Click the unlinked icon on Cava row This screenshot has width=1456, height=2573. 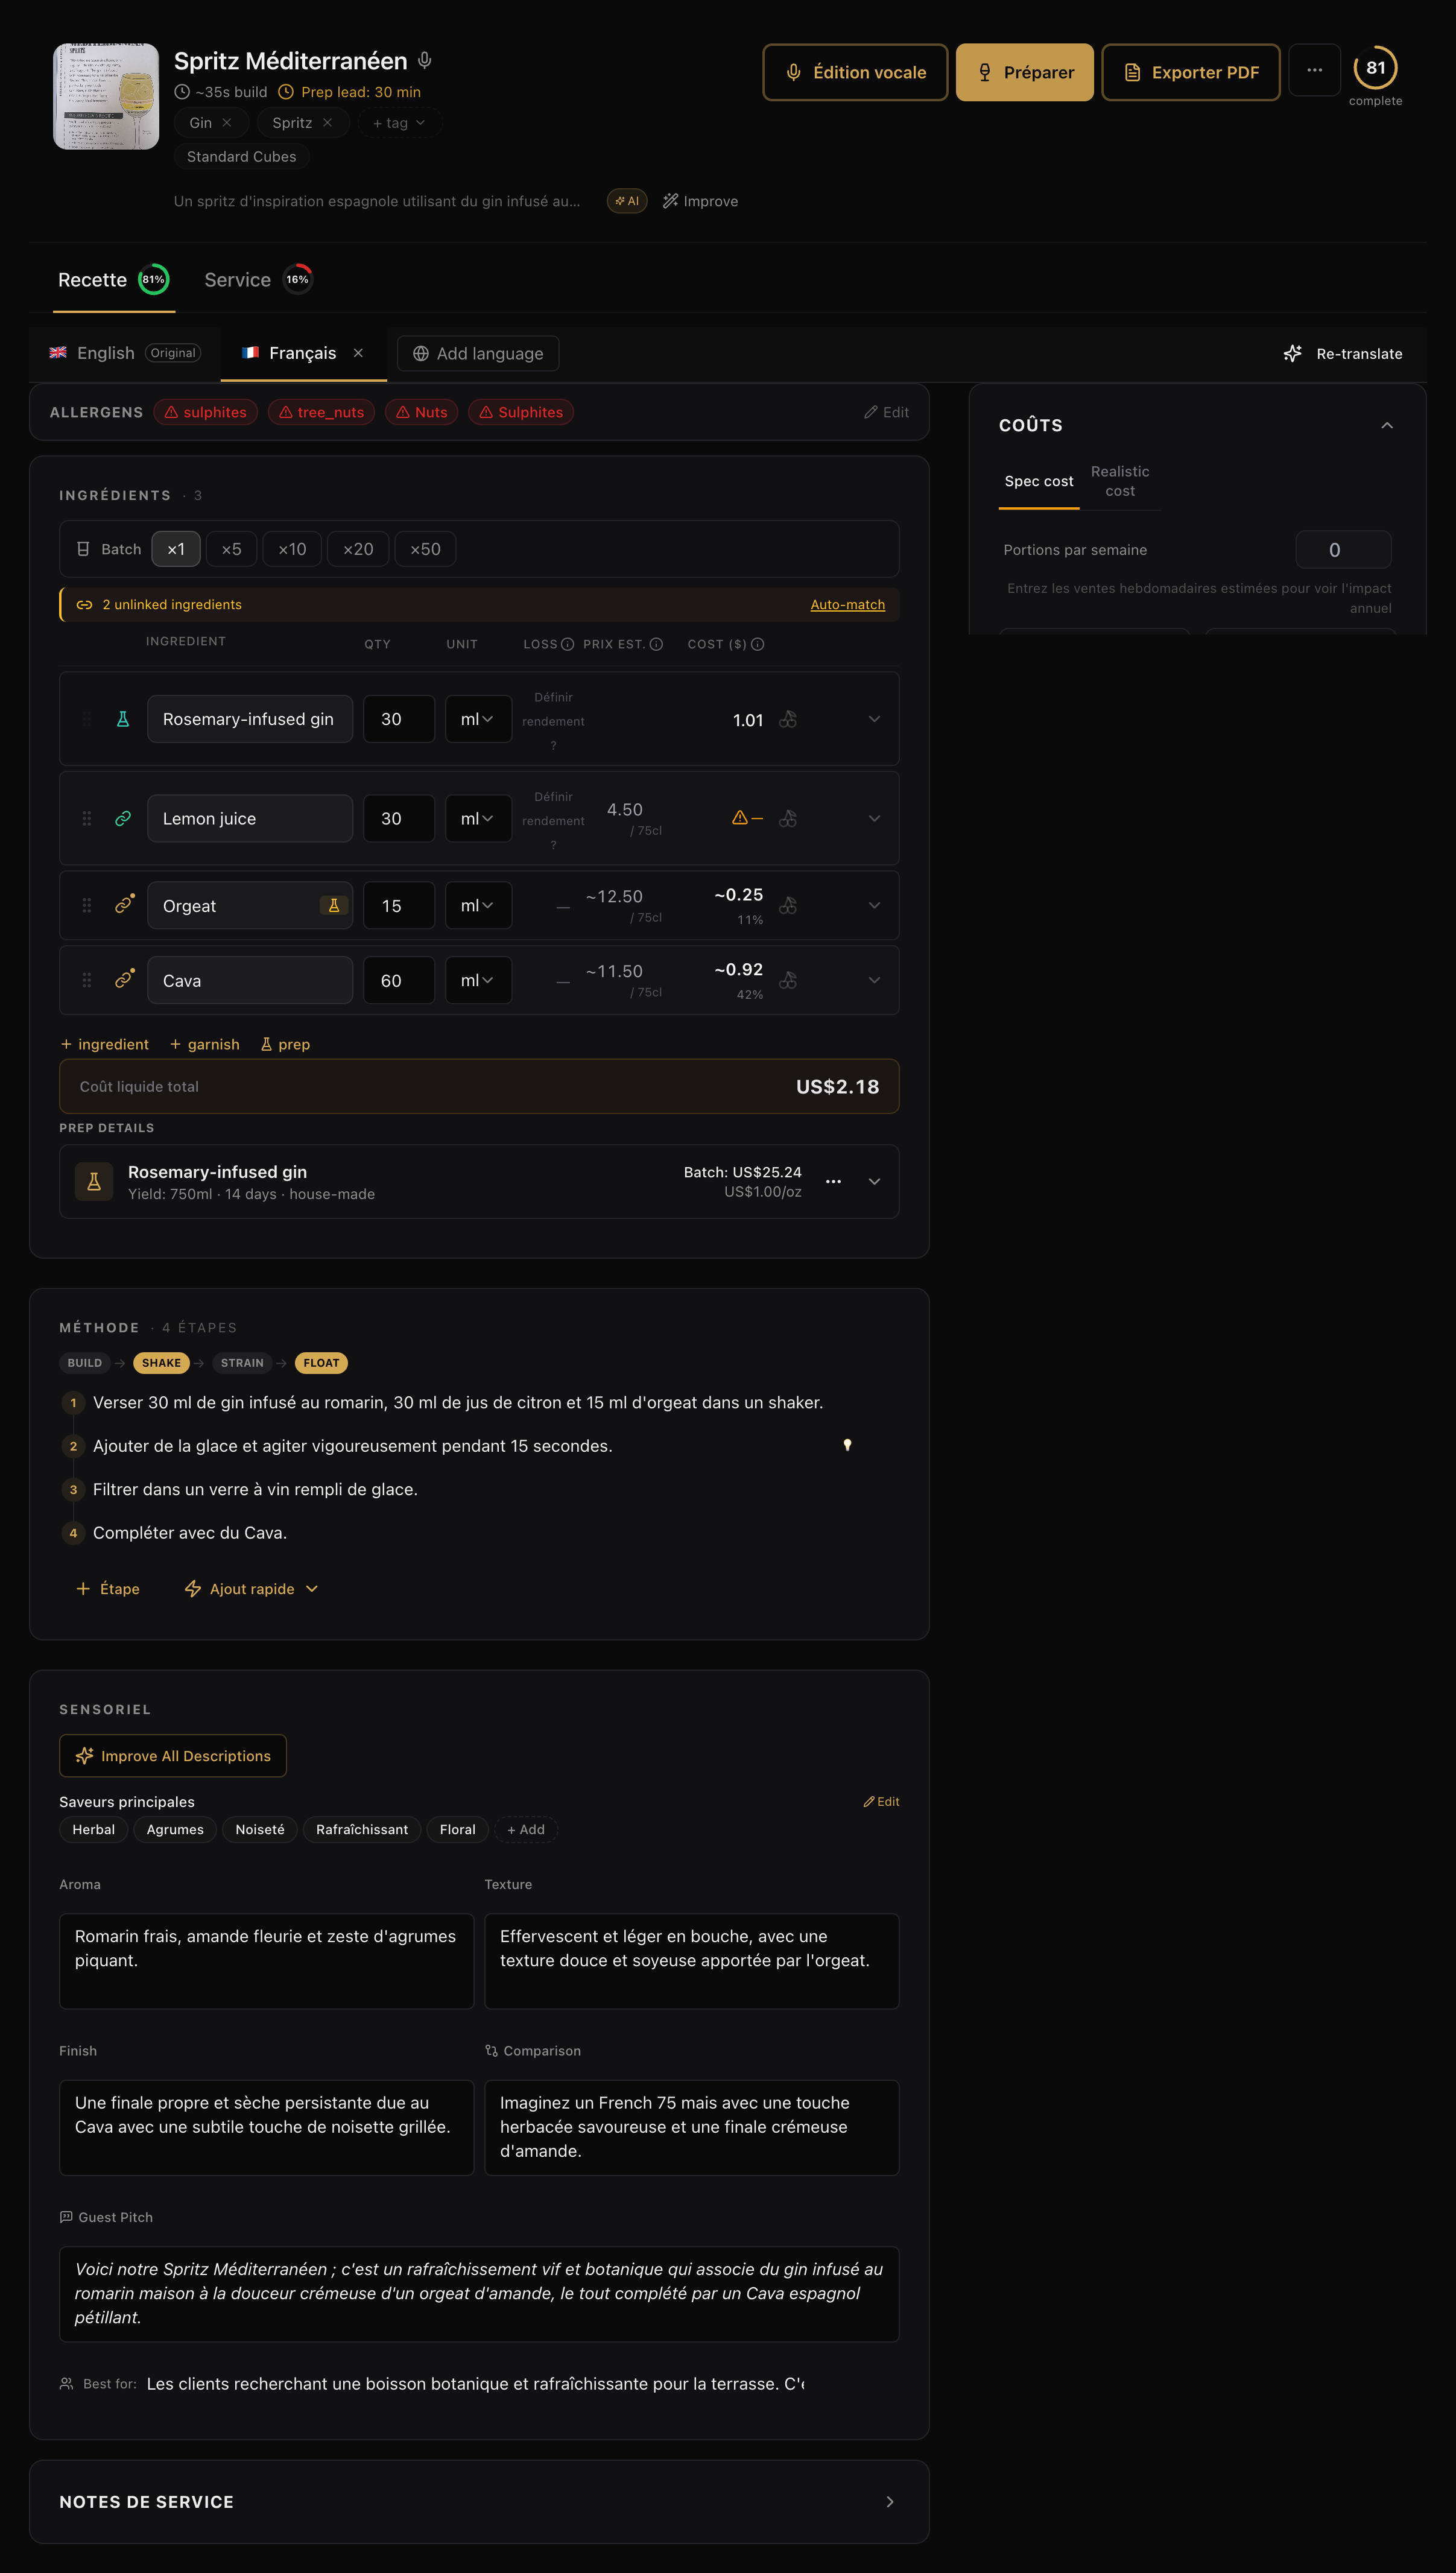[124, 979]
